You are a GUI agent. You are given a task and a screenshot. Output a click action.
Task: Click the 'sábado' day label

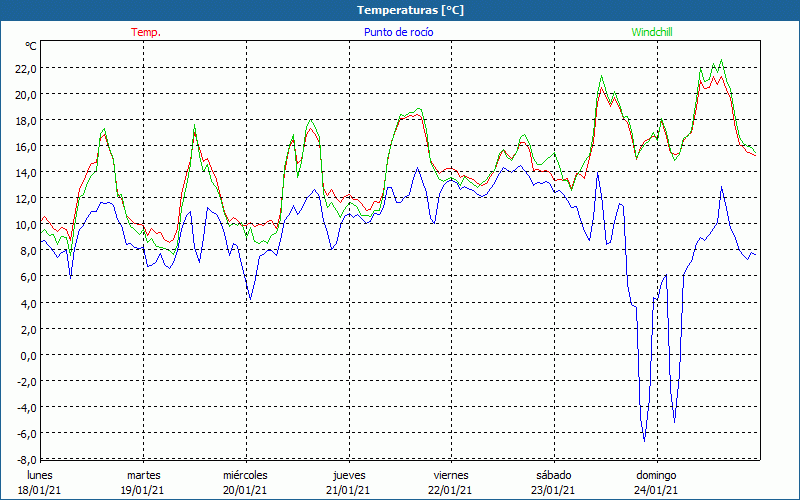[554, 475]
